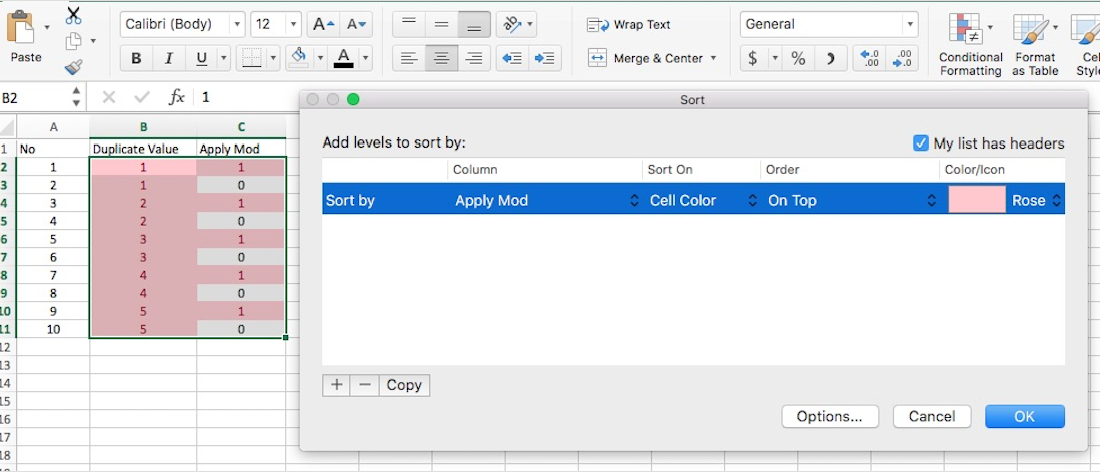1100x472 pixels.
Task: Click the Format Painter brush icon
Action: click(x=73, y=67)
